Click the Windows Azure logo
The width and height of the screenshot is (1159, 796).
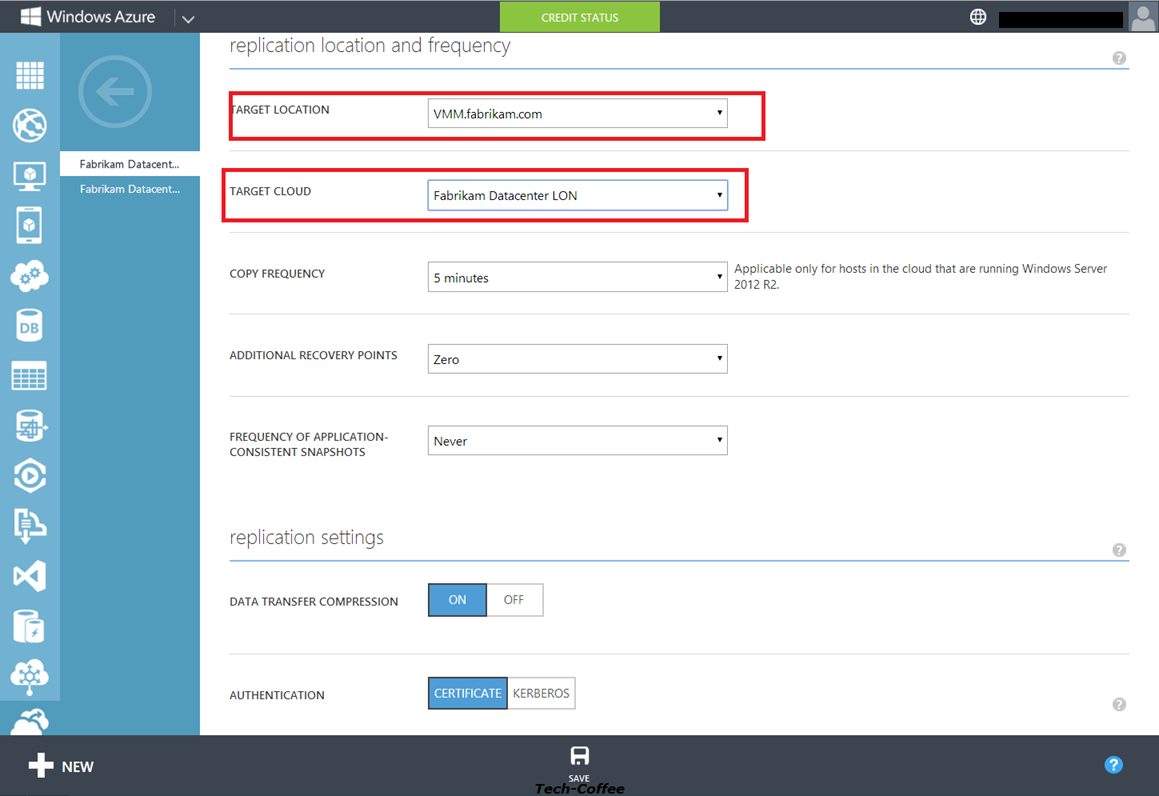click(88, 16)
